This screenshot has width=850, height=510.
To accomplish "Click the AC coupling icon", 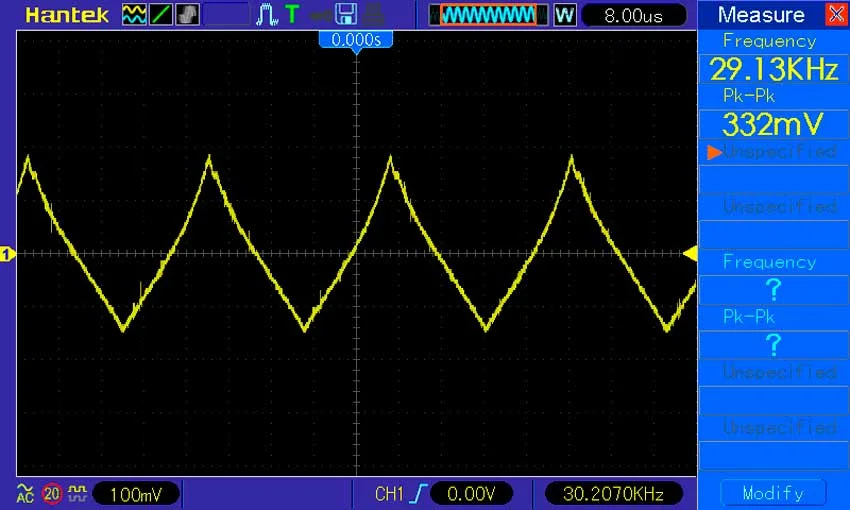I will [25, 493].
